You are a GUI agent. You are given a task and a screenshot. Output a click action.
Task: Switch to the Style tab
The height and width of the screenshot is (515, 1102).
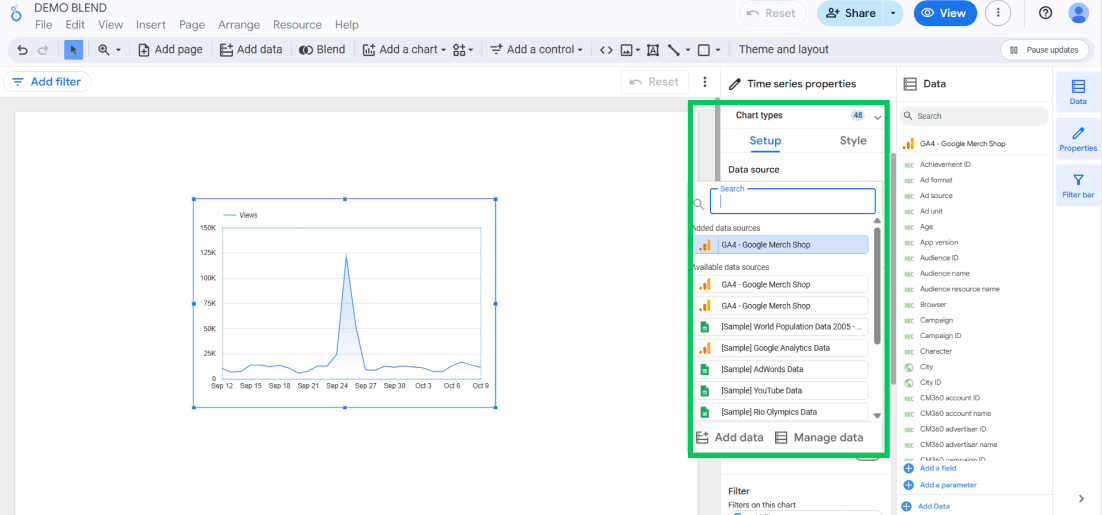852,141
